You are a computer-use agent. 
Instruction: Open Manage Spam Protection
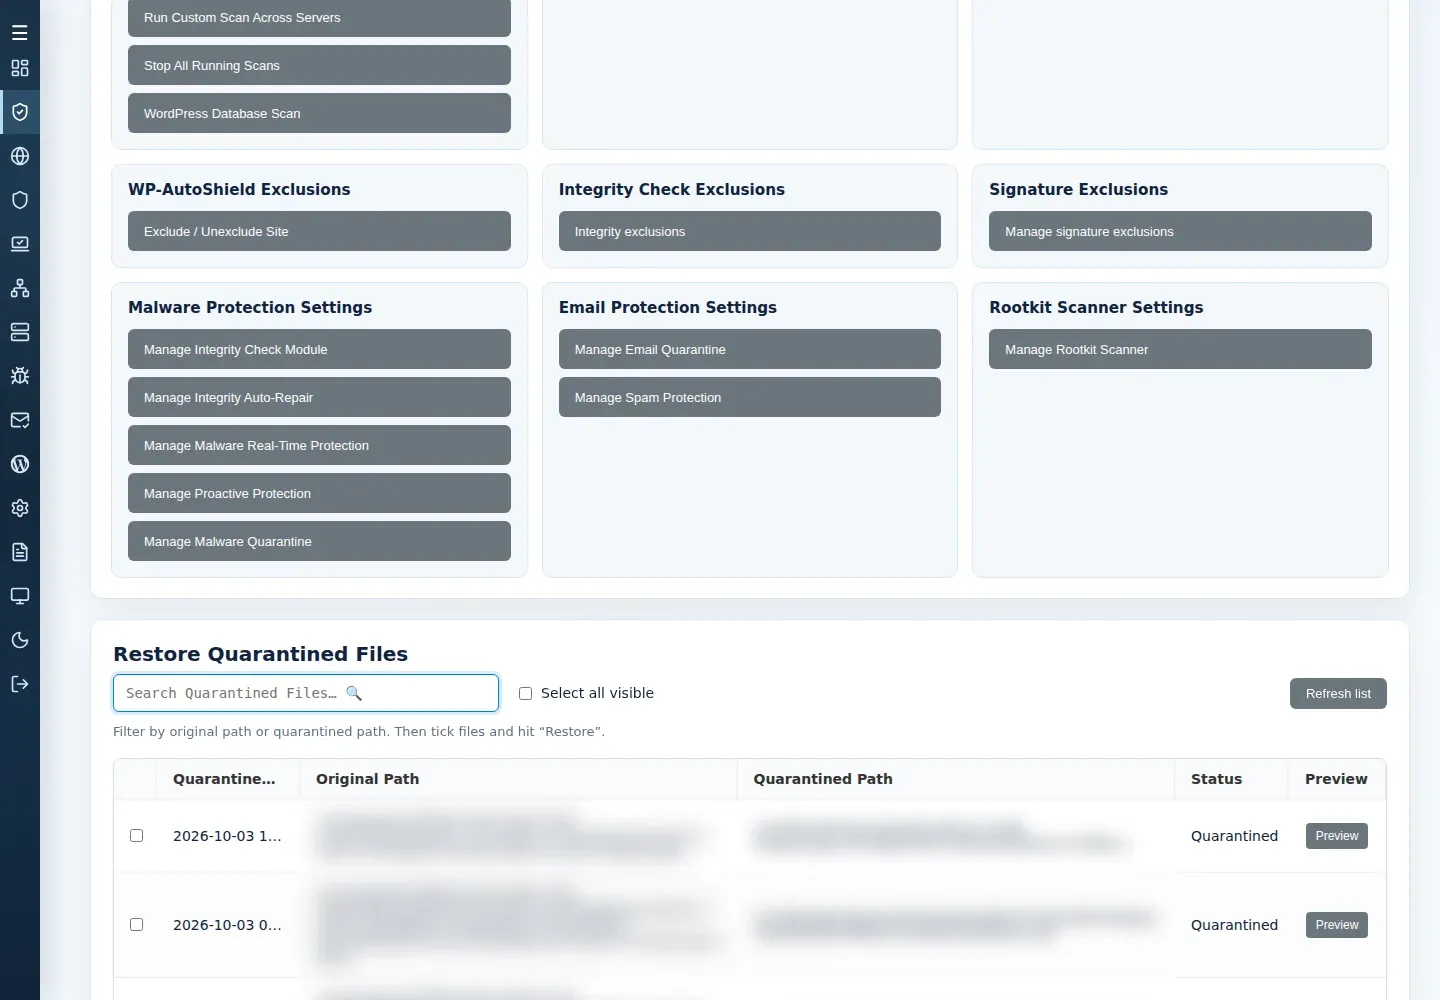click(750, 397)
